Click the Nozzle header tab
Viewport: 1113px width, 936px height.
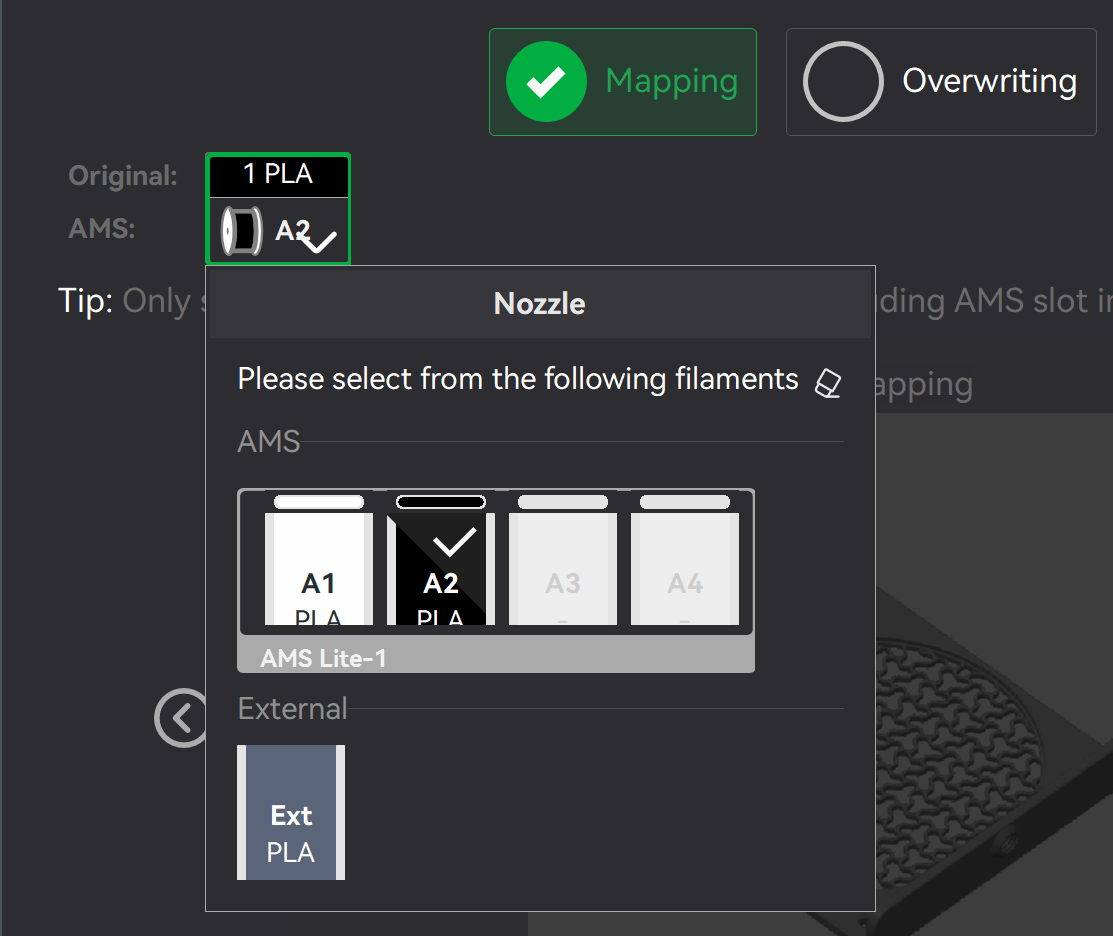540,303
